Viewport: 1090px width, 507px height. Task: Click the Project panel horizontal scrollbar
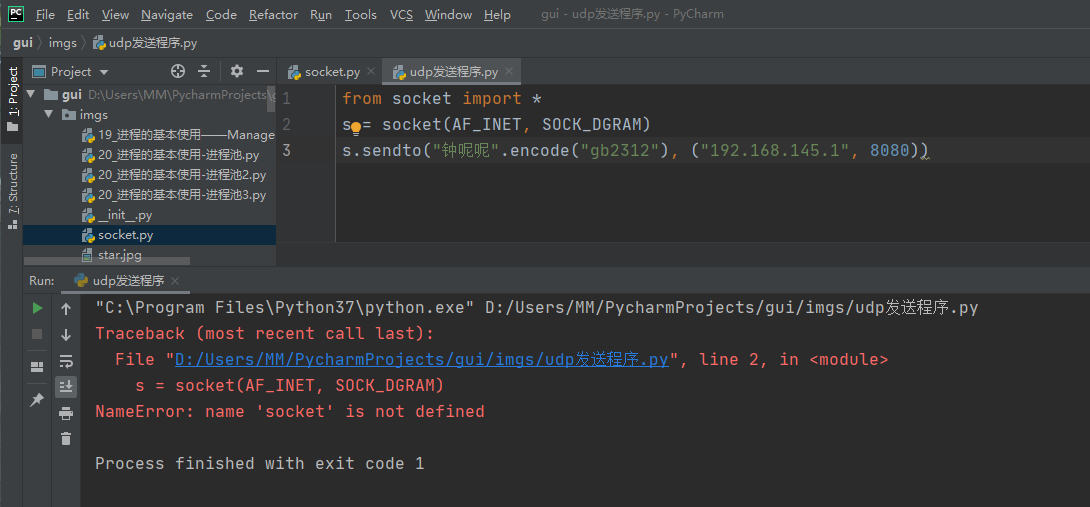(106, 261)
